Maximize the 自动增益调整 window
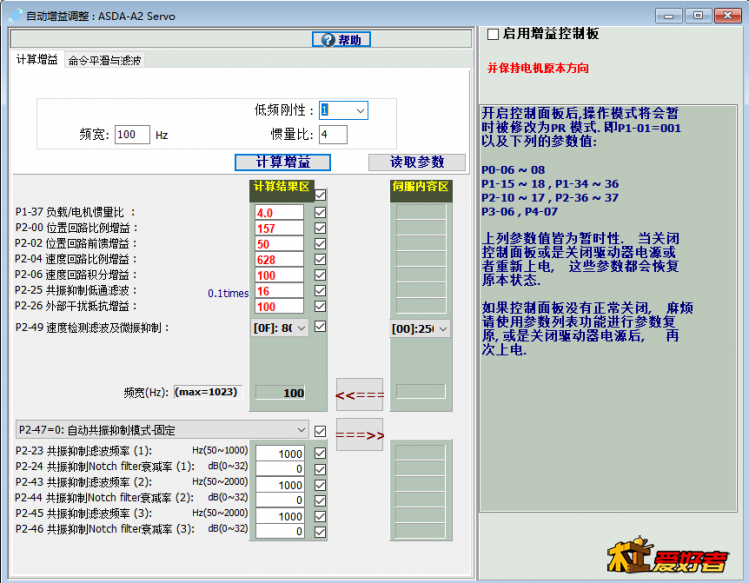 [x=697, y=16]
